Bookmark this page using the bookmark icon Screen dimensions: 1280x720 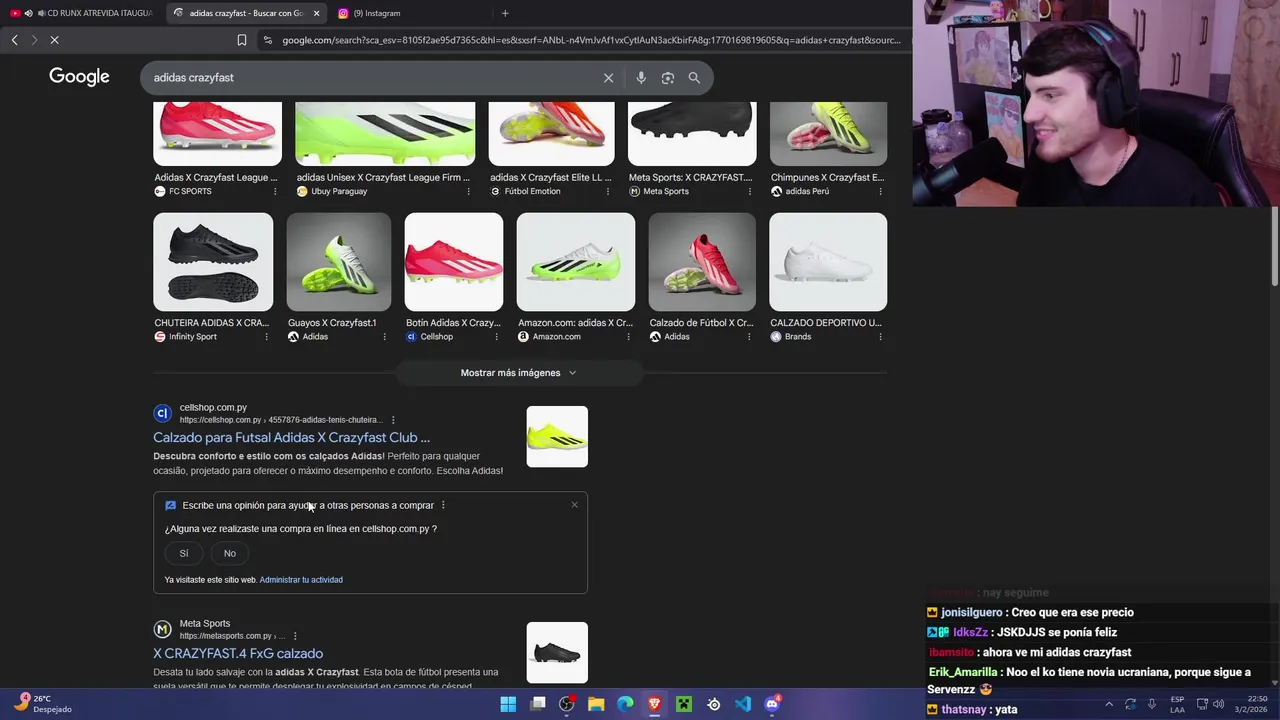[x=242, y=40]
